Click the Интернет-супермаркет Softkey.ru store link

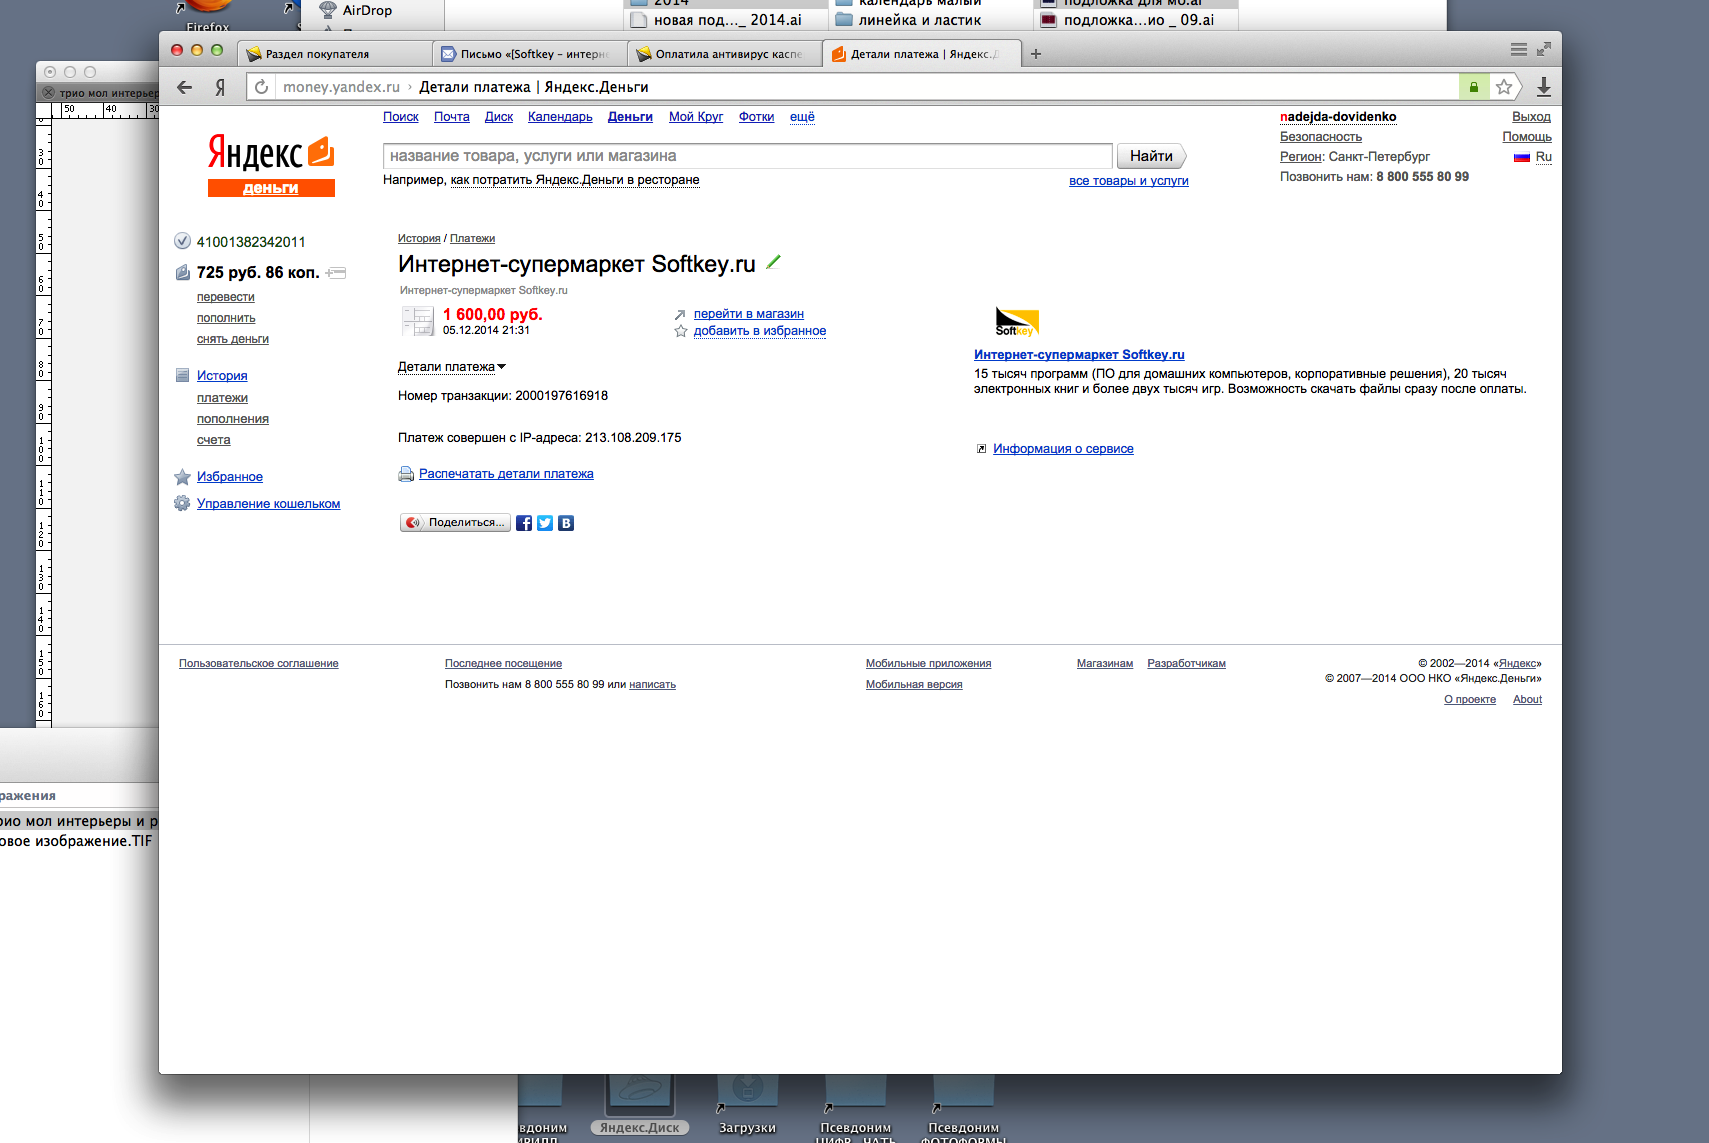pos(1079,355)
